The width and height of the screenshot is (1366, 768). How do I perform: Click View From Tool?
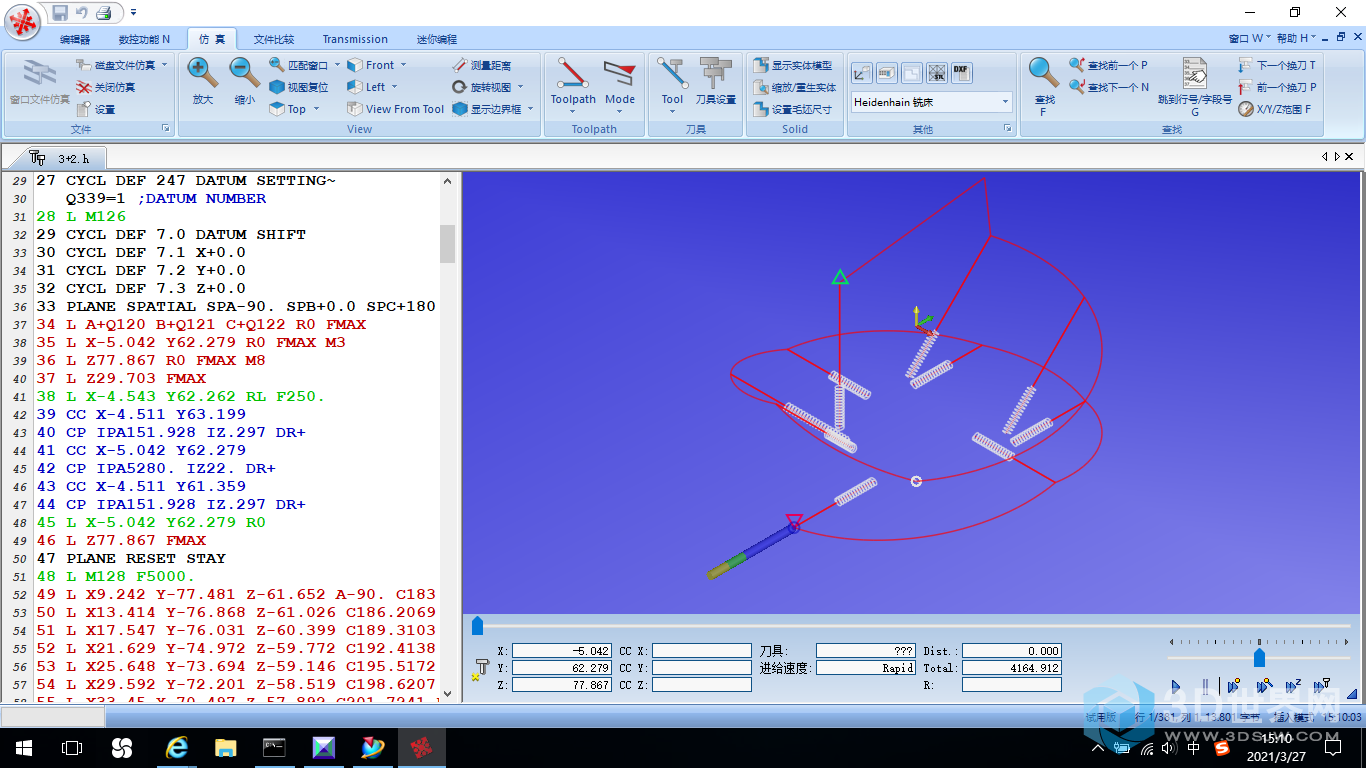[x=395, y=109]
